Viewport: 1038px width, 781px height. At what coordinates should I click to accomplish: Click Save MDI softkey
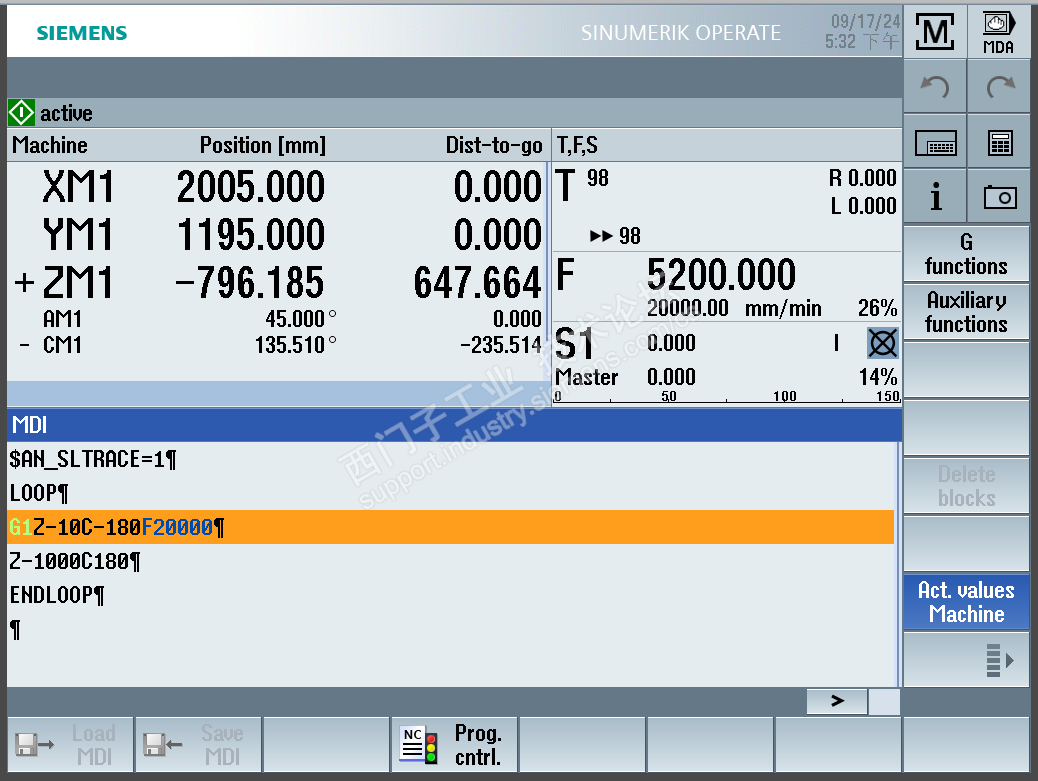click(199, 745)
